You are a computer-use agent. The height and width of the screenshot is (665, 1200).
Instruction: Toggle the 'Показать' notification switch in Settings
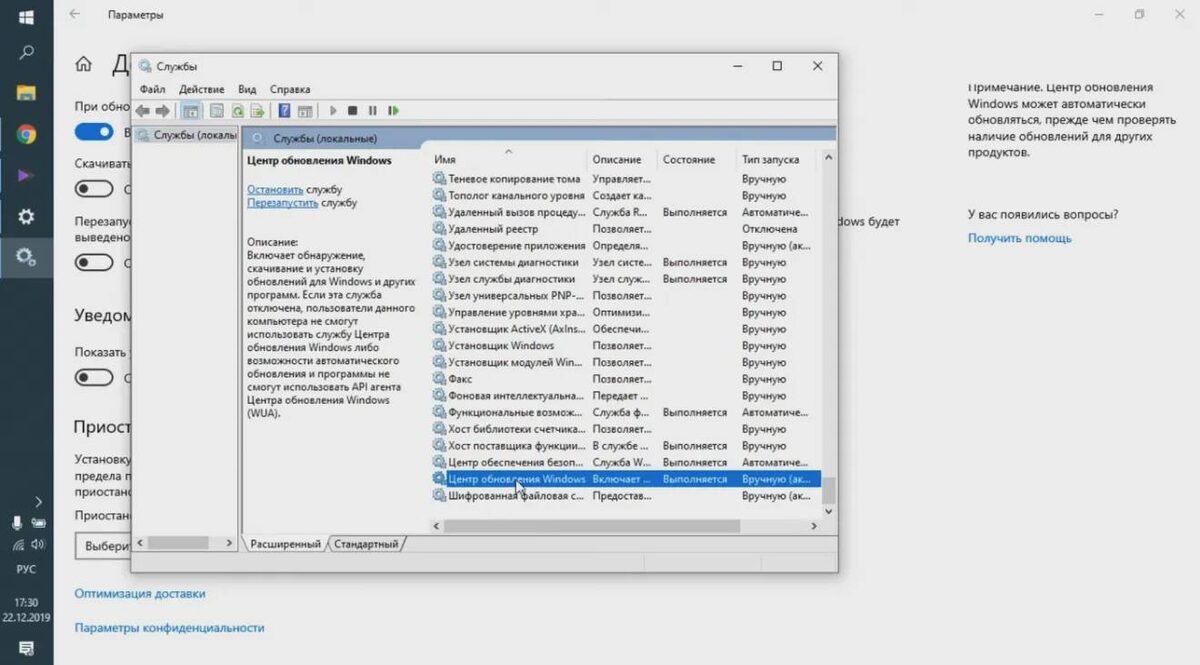tap(94, 377)
